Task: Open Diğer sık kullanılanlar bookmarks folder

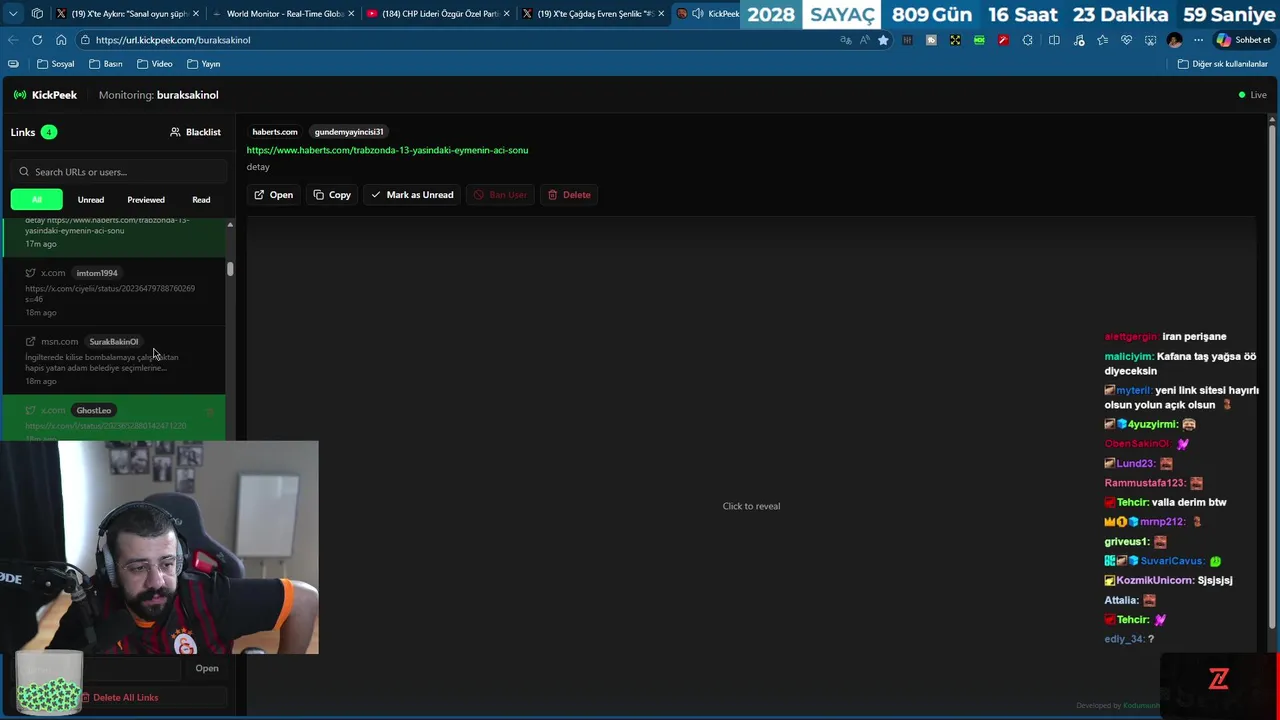Action: coord(1223,64)
